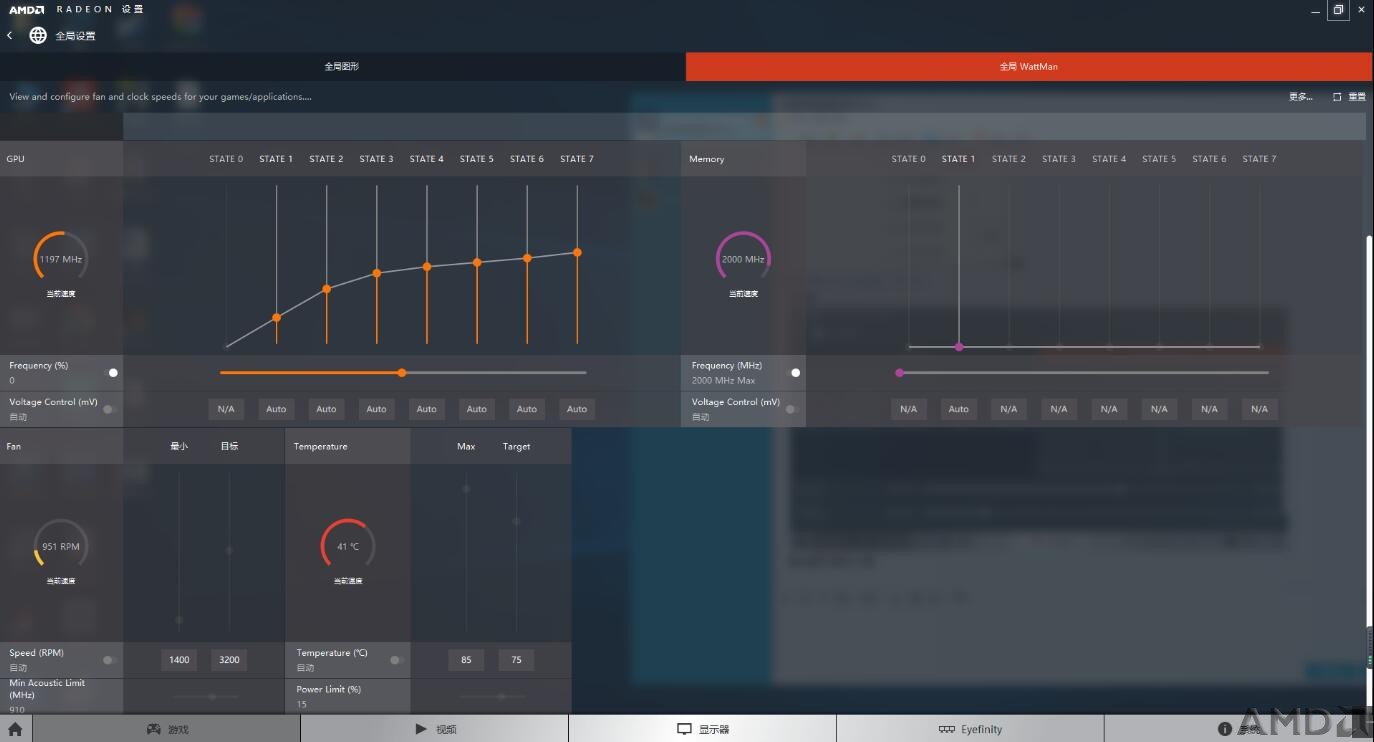Adjust the GPU frequency percentage slider handle

click(402, 372)
